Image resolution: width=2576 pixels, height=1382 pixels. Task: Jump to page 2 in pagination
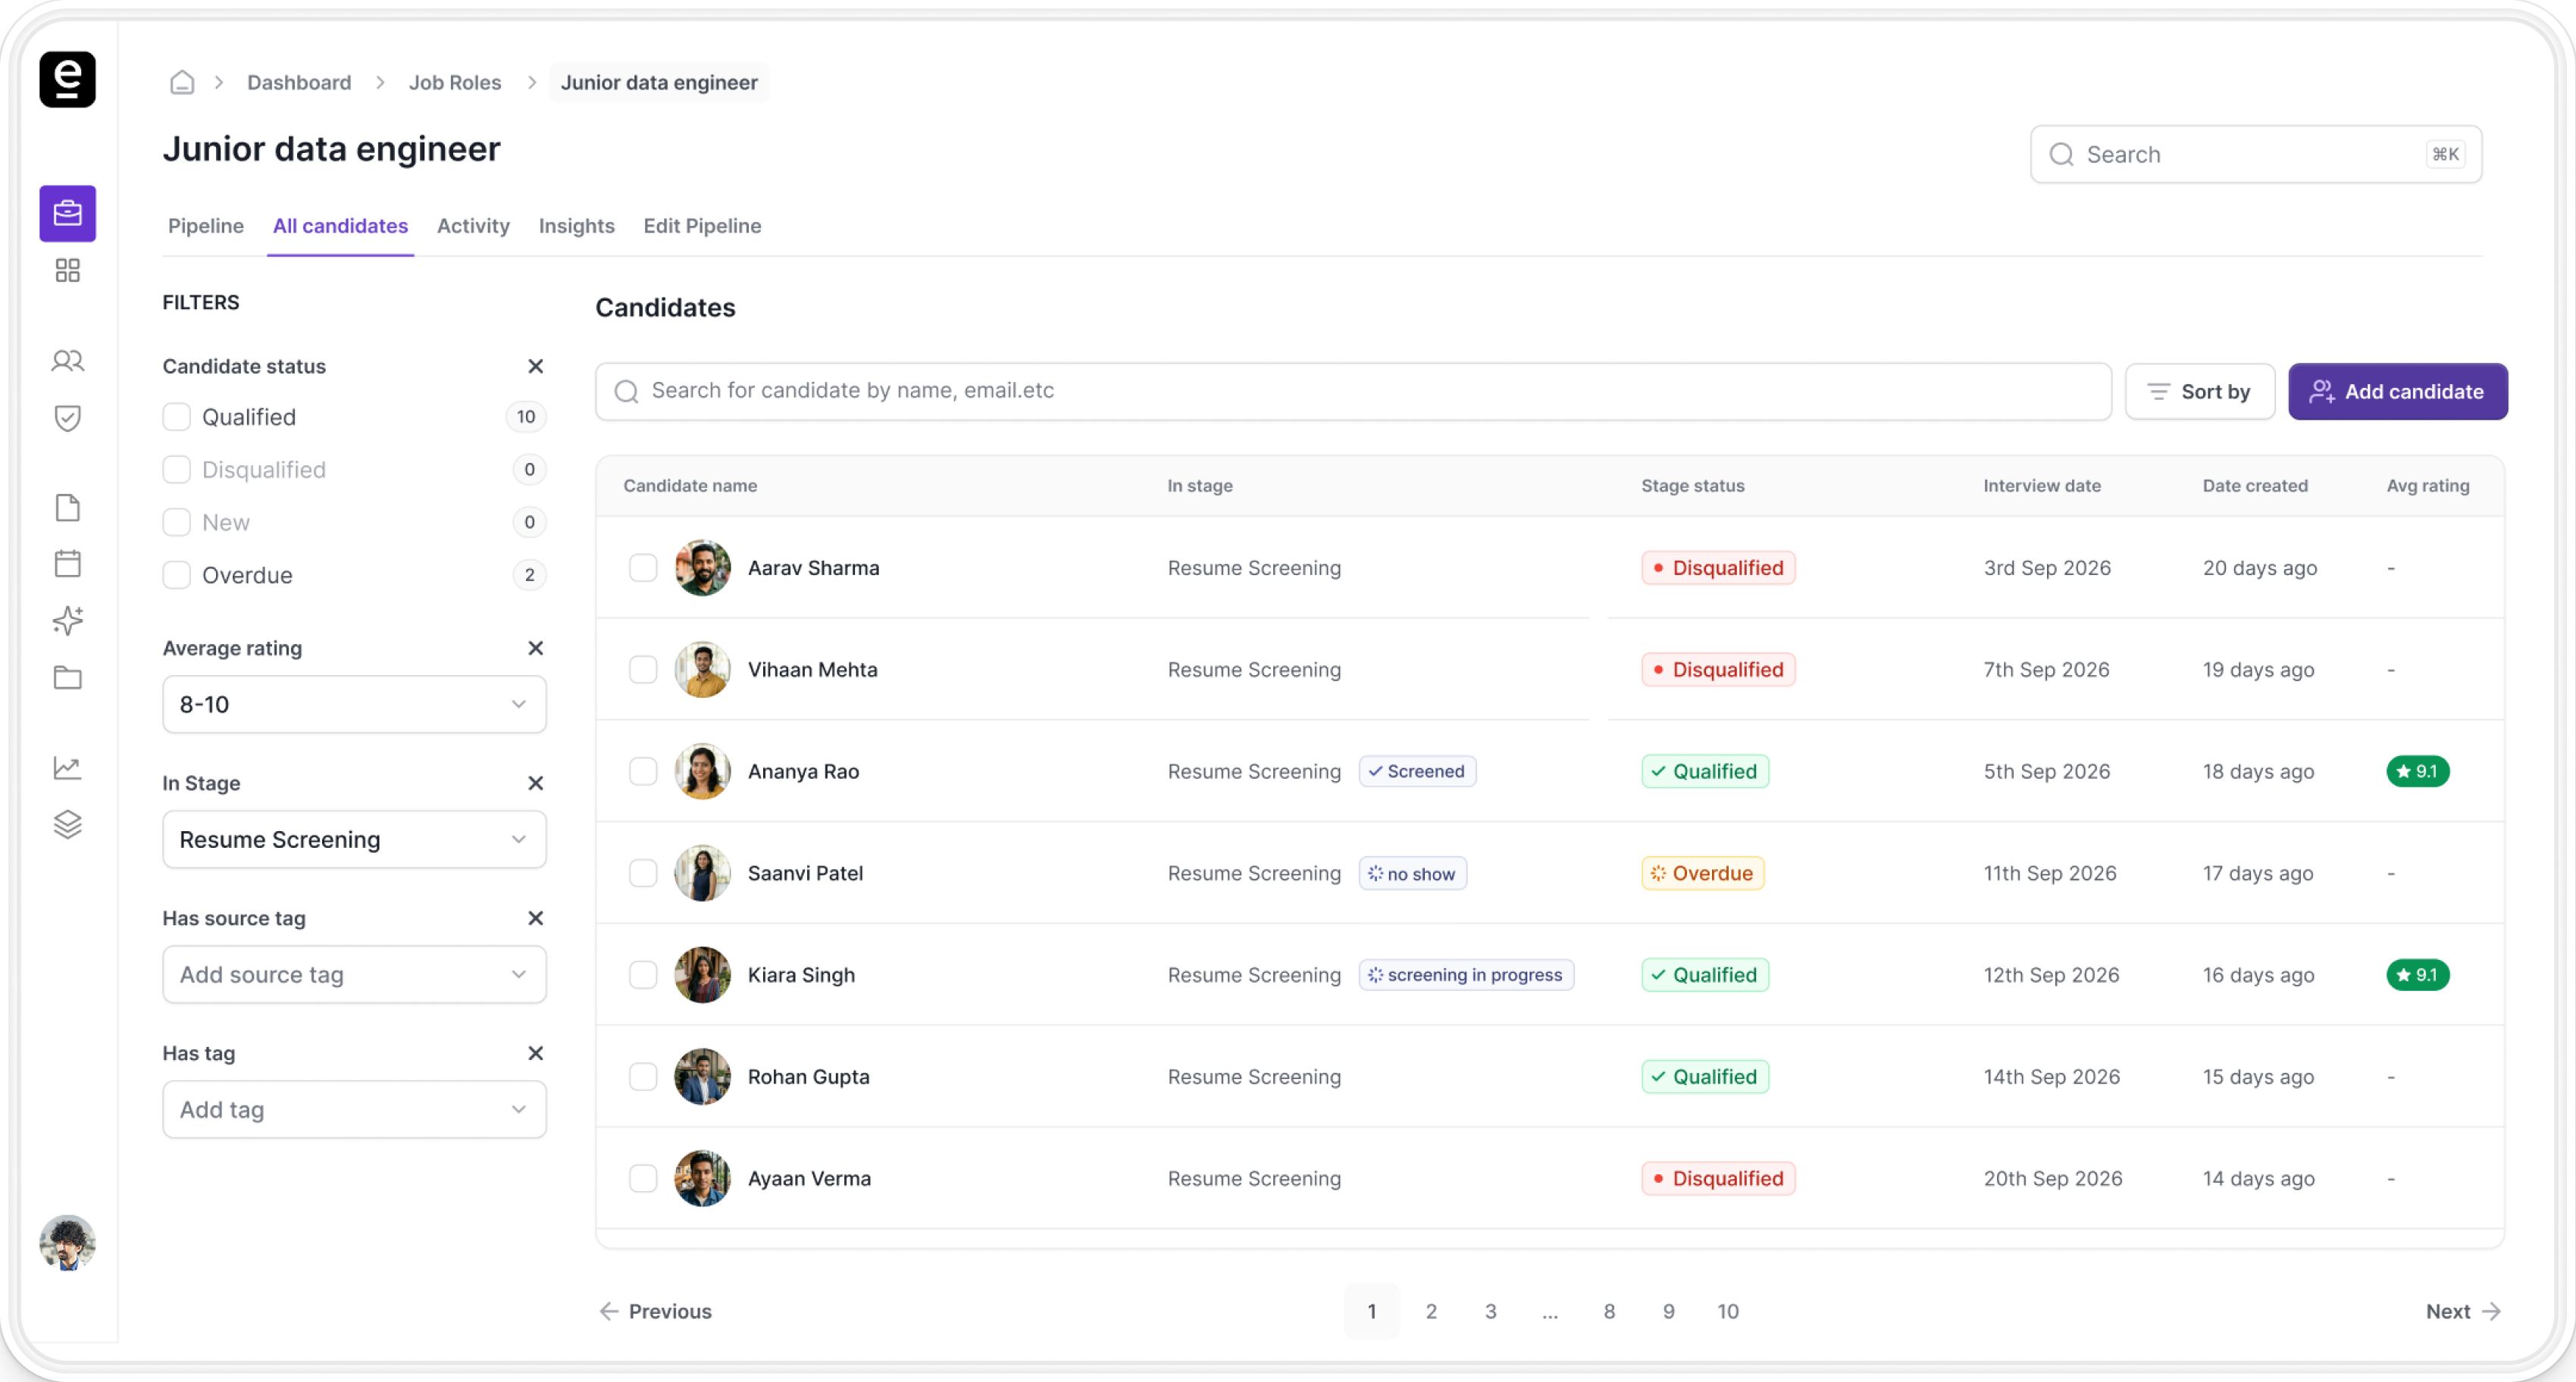(x=1431, y=1311)
